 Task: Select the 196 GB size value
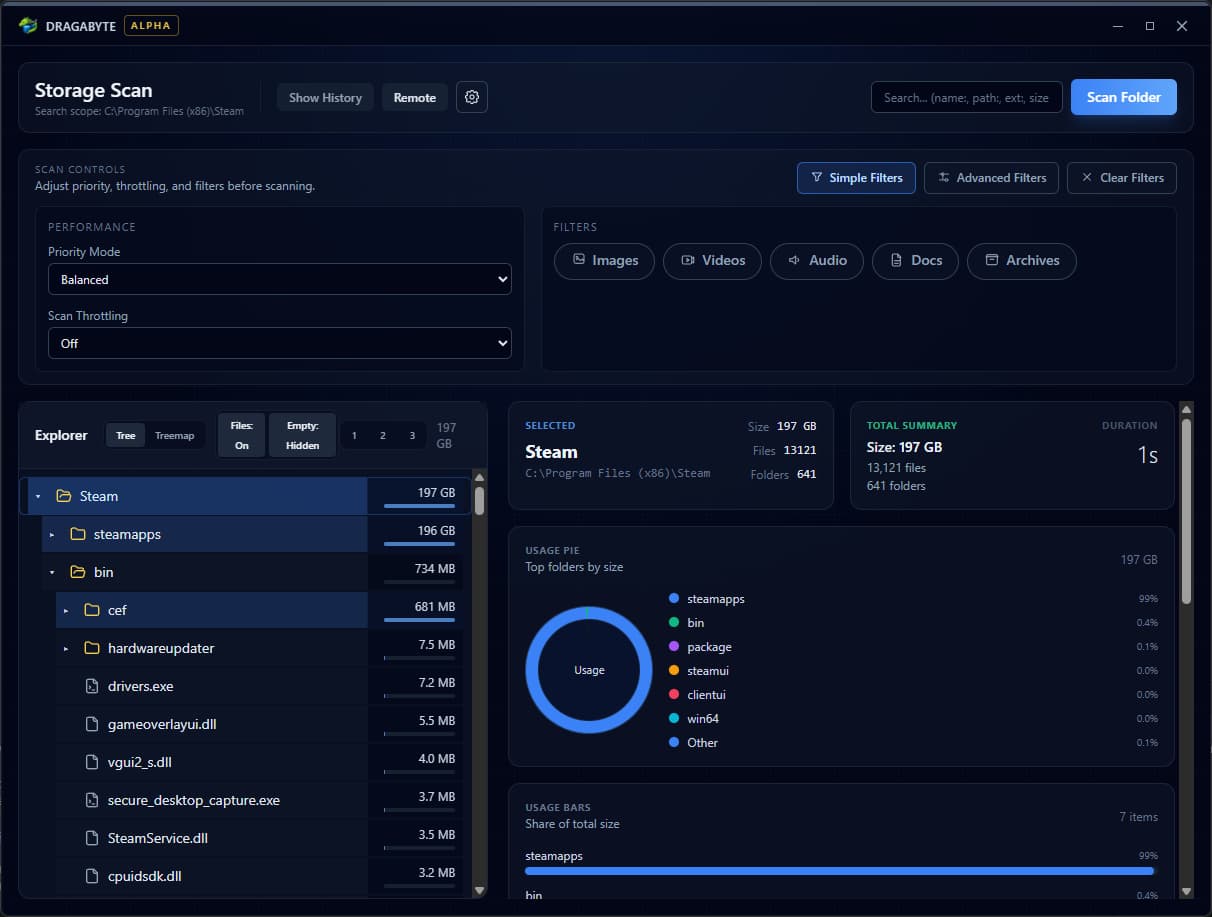436,531
